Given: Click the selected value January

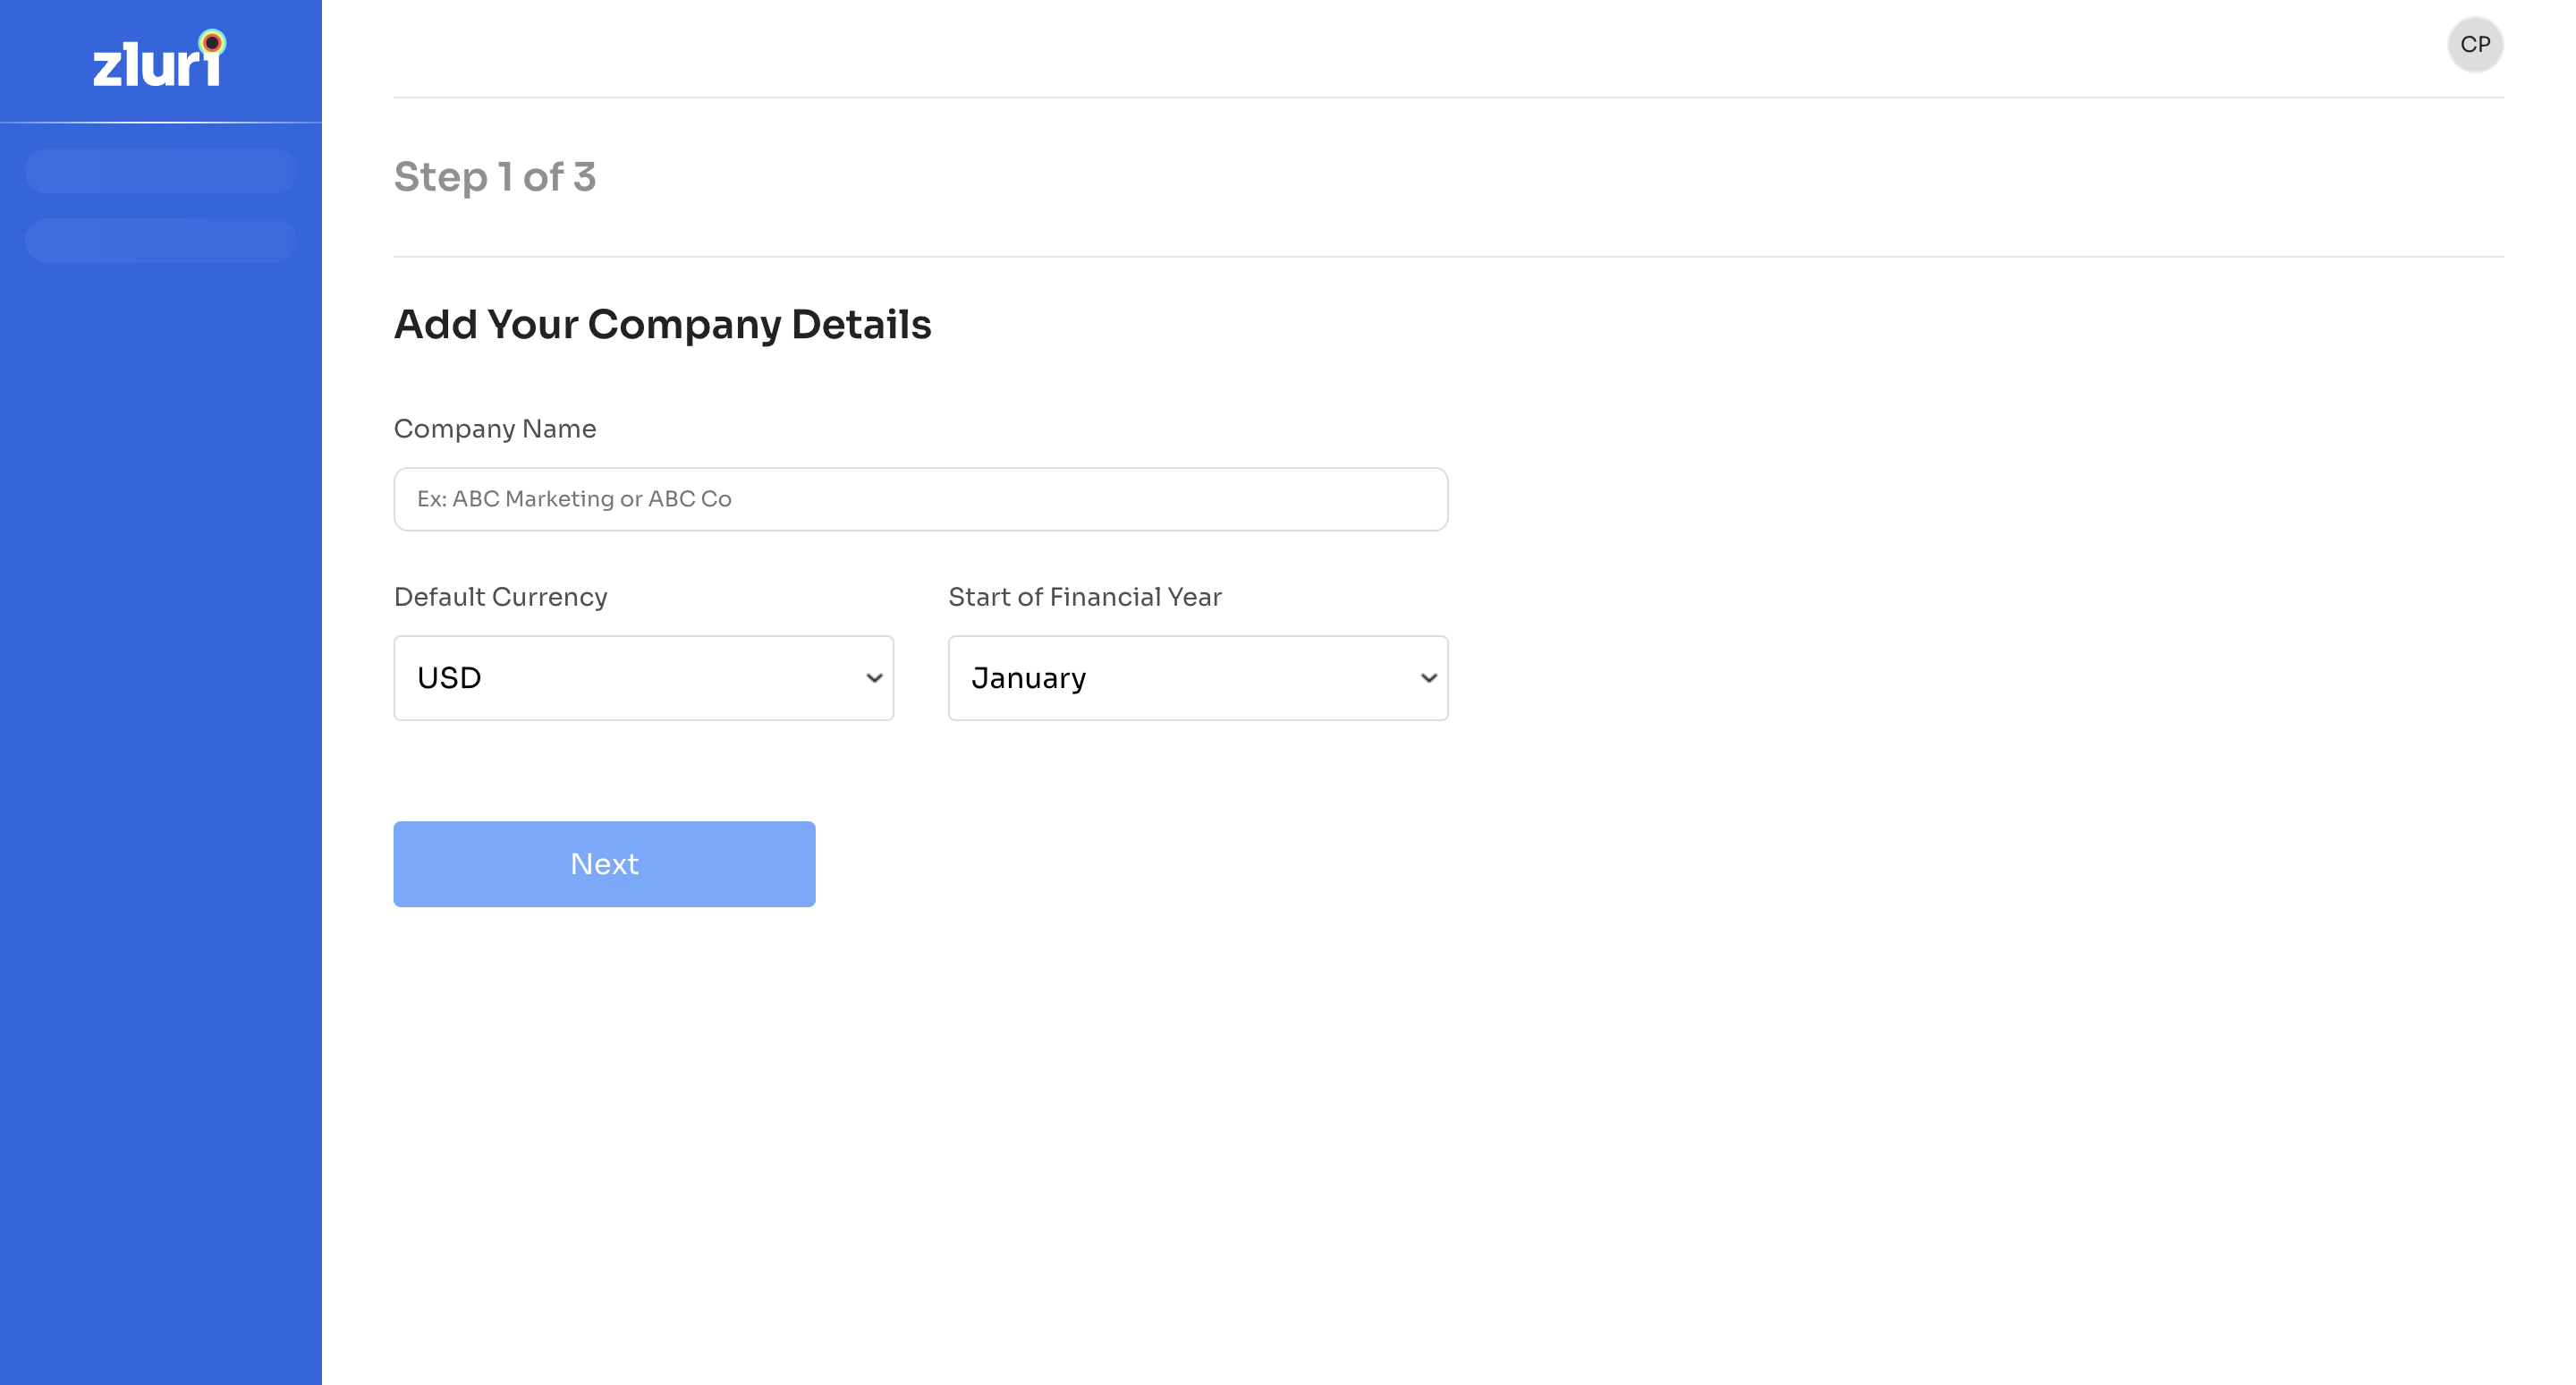Looking at the screenshot, I should point(1029,678).
